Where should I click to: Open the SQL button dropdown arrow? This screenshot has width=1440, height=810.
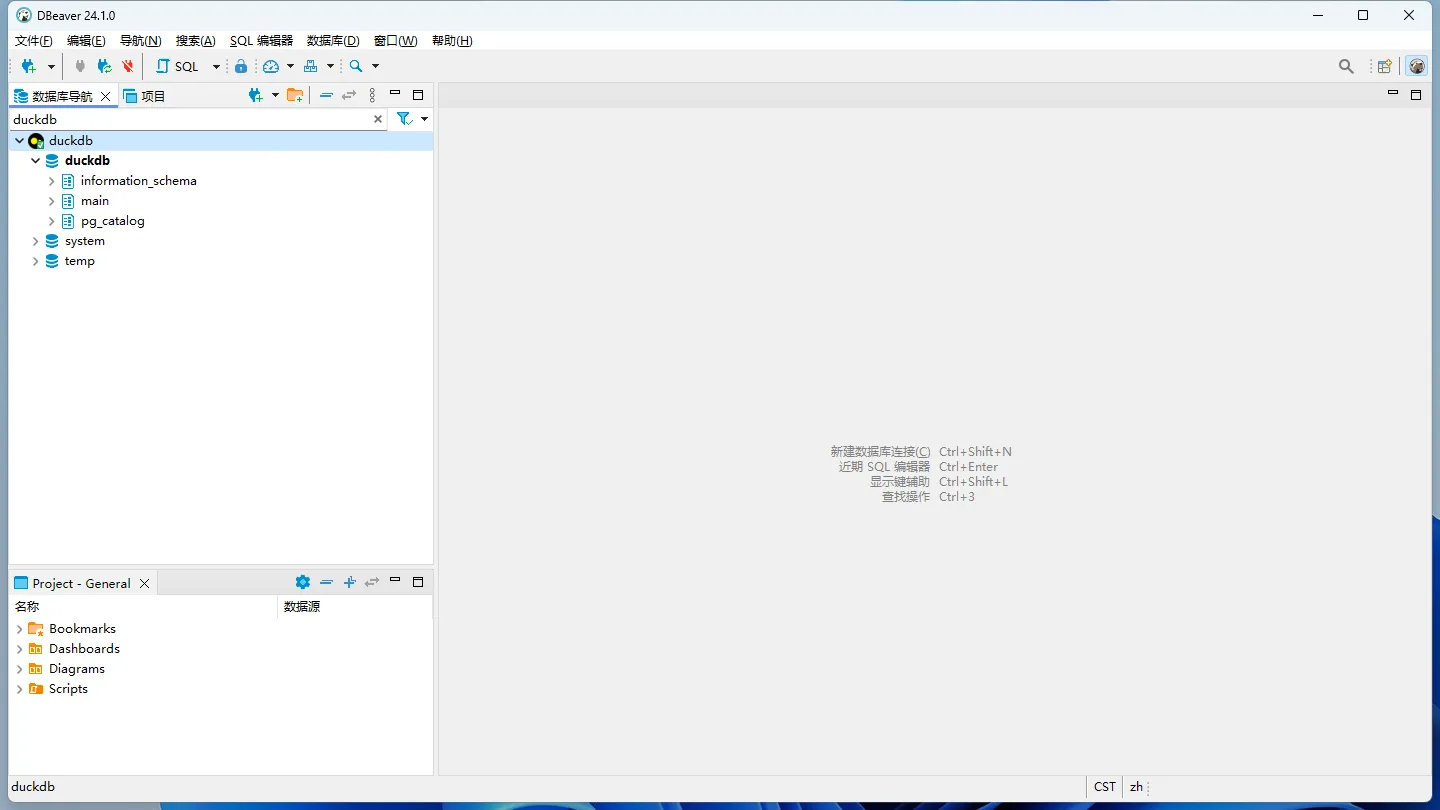[216, 67]
